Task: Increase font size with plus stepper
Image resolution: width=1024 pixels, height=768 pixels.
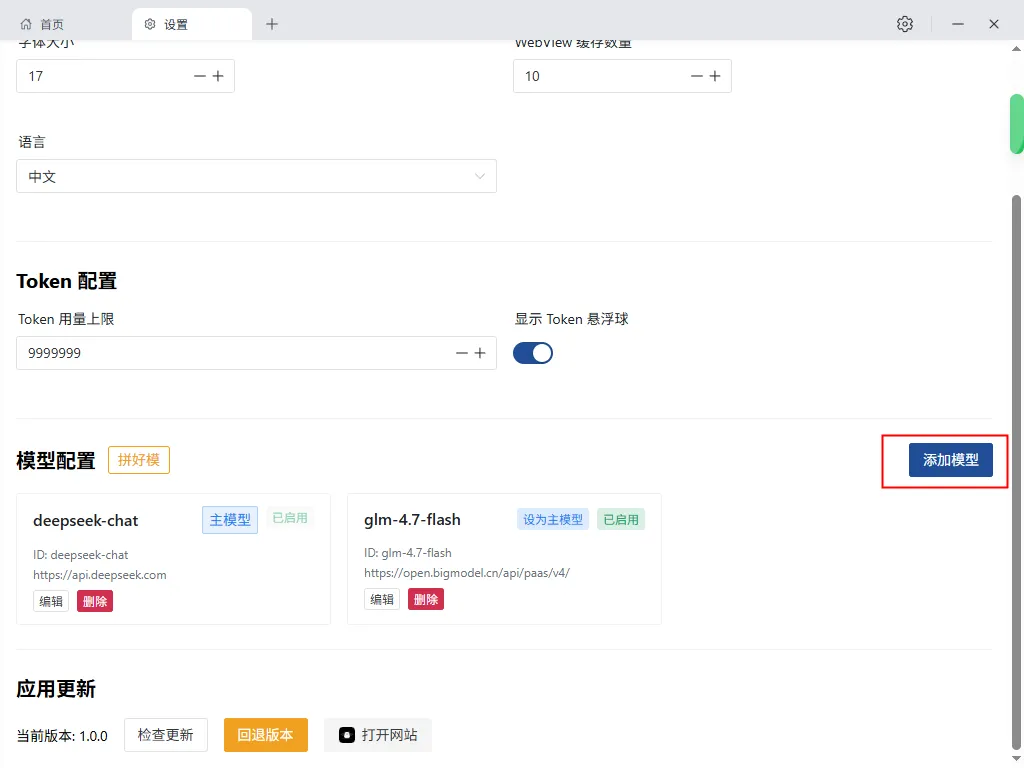Action: tap(218, 76)
